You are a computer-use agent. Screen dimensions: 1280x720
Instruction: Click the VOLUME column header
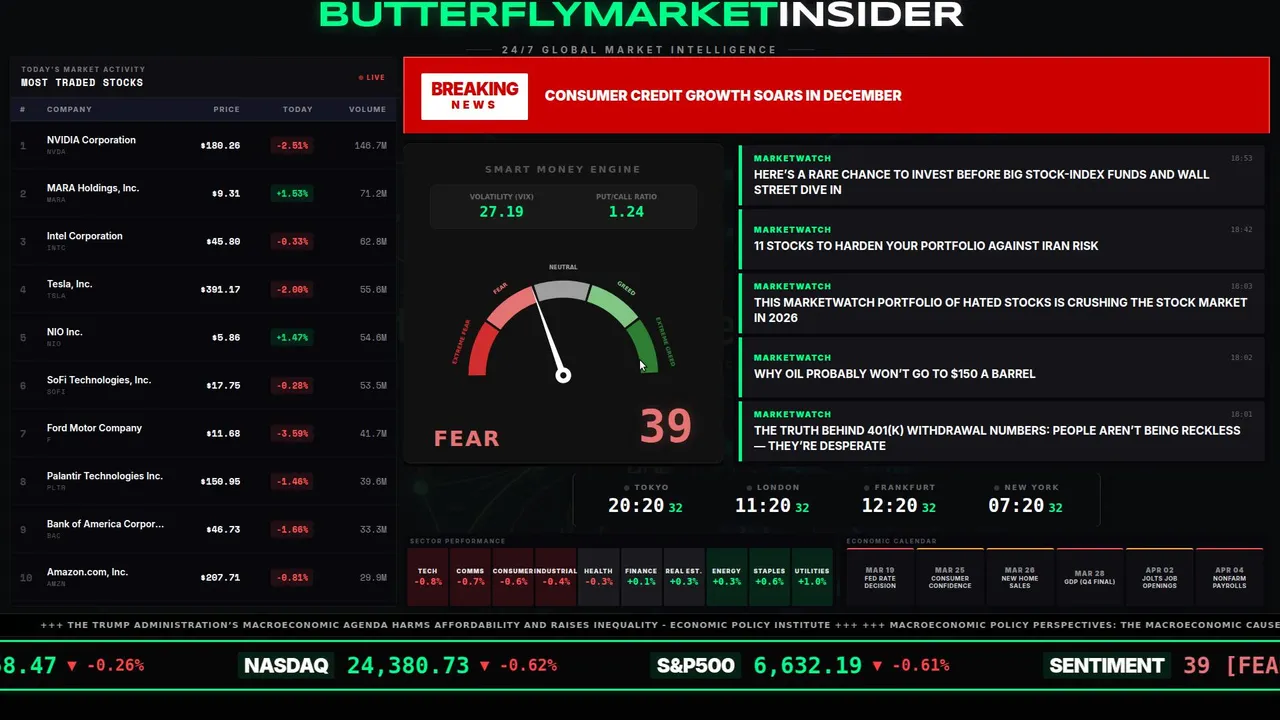367,109
